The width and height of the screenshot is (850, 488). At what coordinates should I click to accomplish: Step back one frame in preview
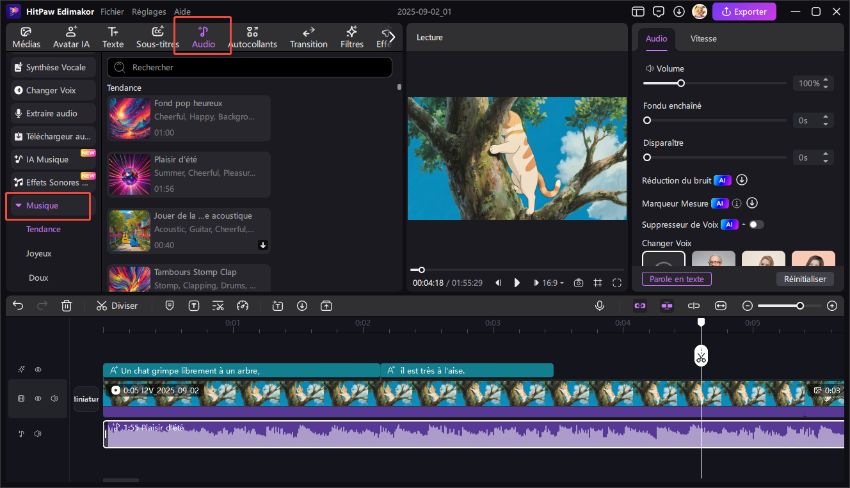[x=498, y=282]
